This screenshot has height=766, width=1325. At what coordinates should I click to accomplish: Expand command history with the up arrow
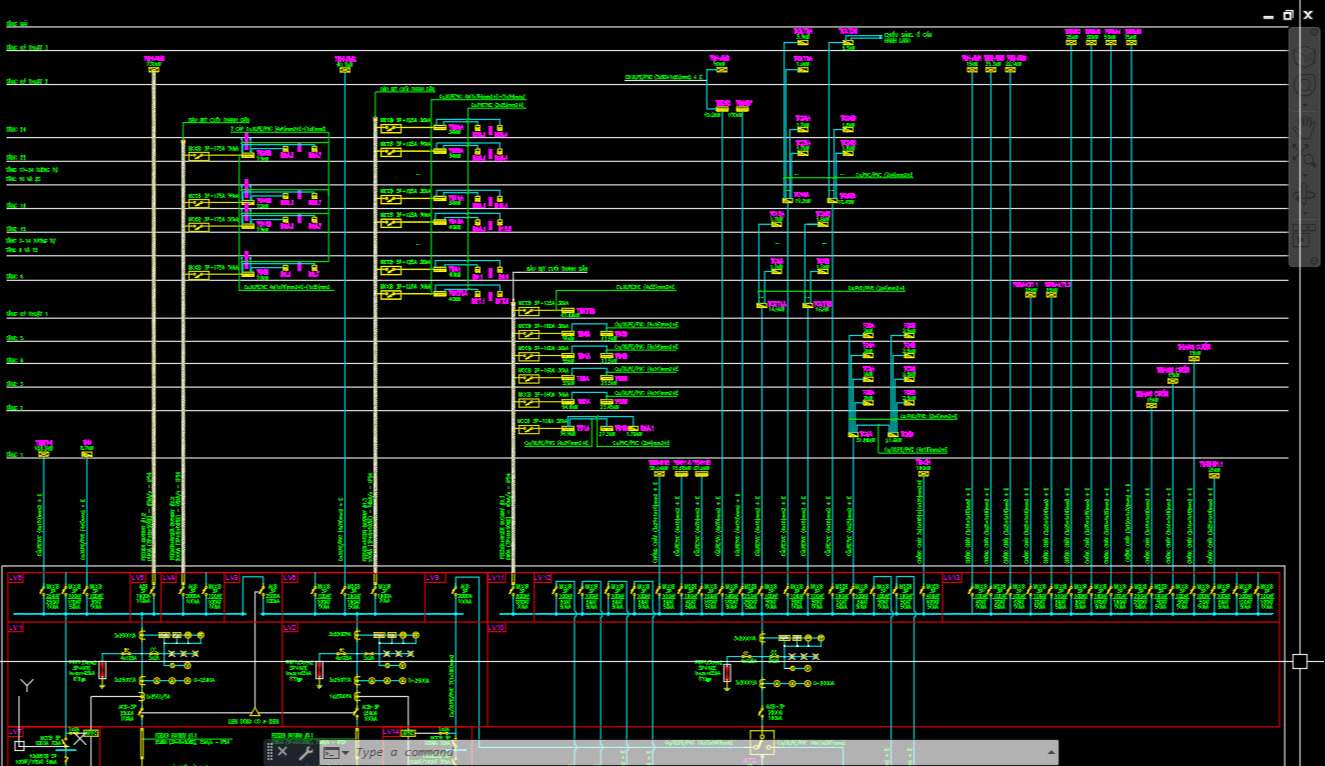click(1051, 752)
